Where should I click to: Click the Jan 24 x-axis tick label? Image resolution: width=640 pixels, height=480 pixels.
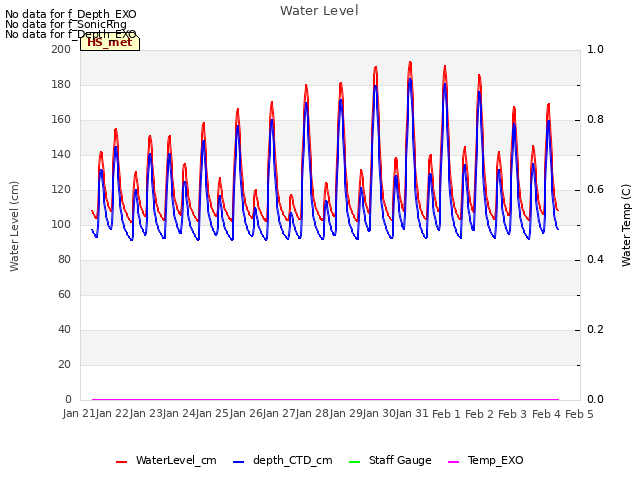[179, 413]
